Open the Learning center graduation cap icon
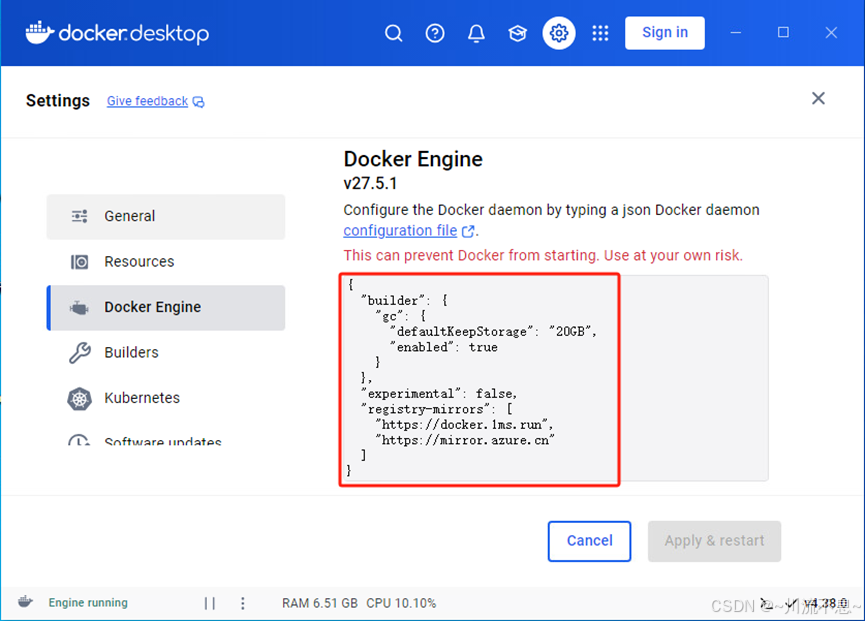This screenshot has width=865, height=621. [517, 33]
